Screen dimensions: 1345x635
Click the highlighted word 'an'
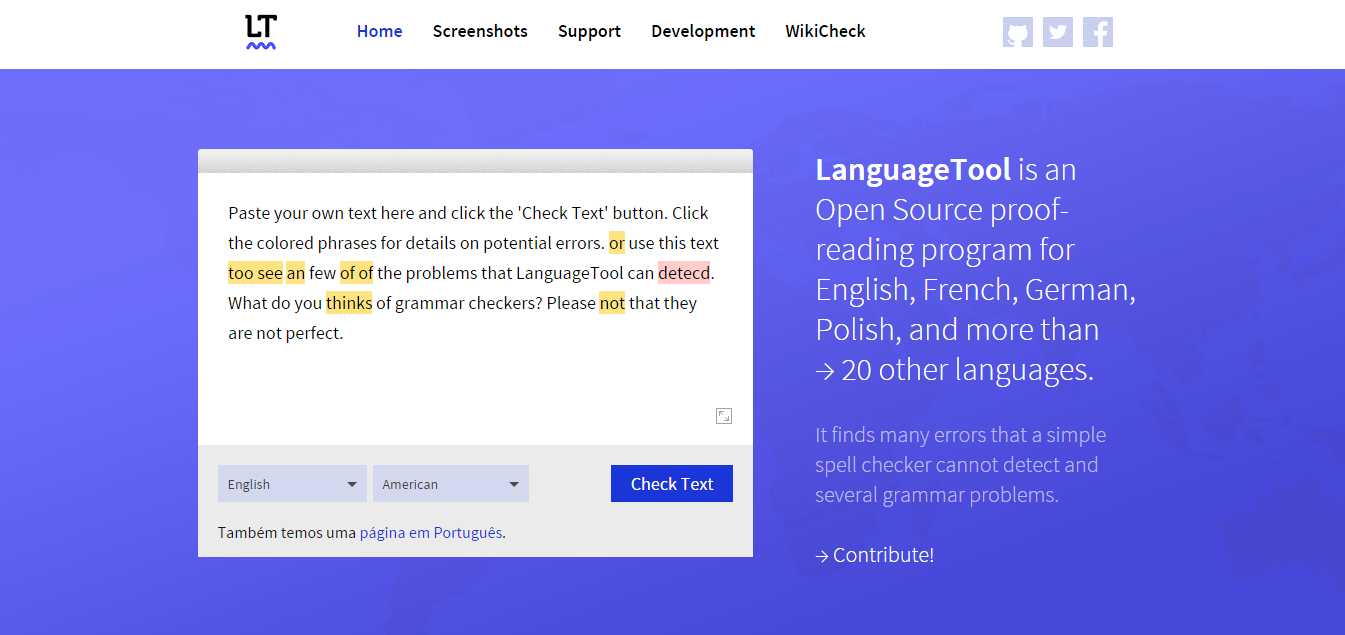pos(295,273)
